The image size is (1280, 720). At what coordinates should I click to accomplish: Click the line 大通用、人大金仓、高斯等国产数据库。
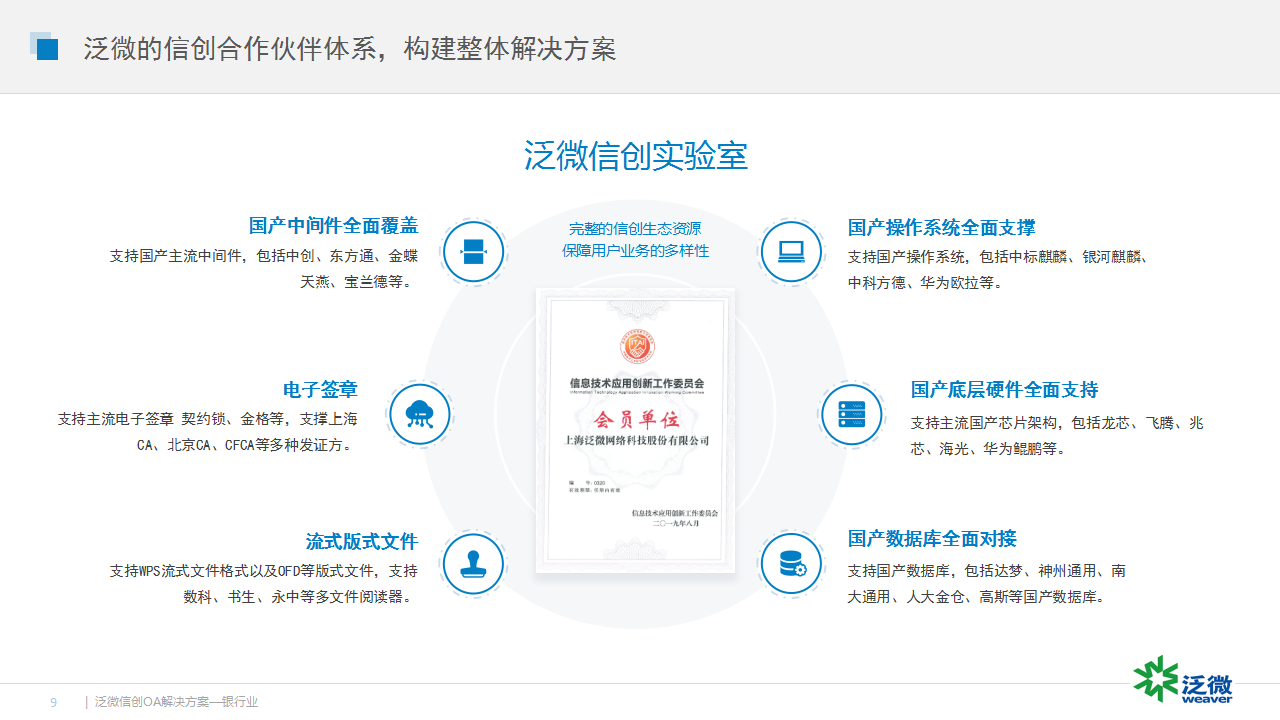(977, 597)
